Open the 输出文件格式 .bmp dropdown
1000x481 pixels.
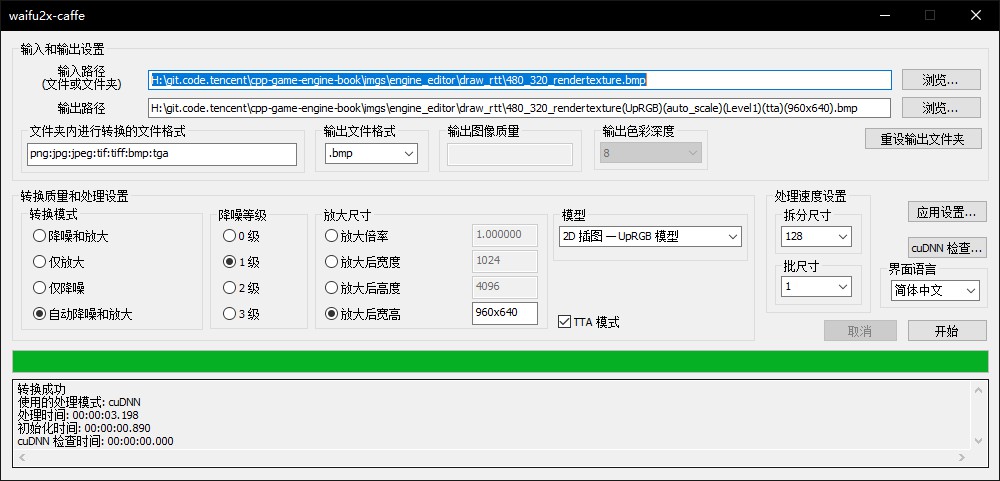371,154
